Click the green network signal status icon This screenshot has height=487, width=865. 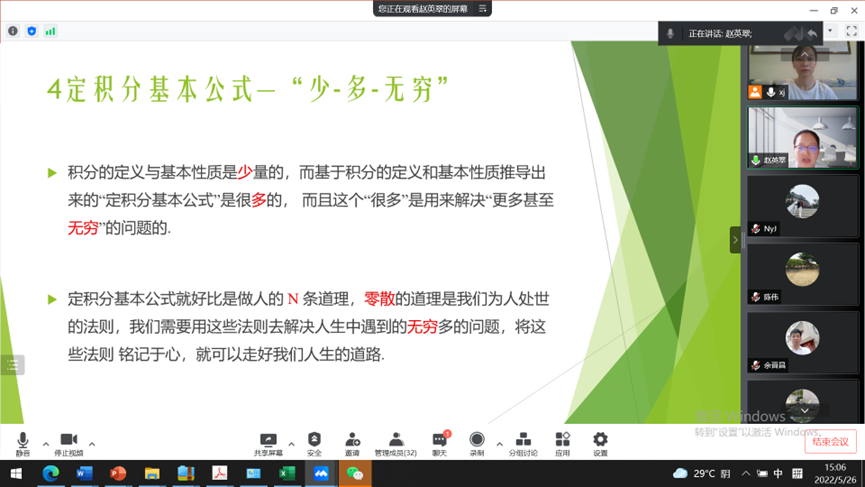(x=50, y=31)
